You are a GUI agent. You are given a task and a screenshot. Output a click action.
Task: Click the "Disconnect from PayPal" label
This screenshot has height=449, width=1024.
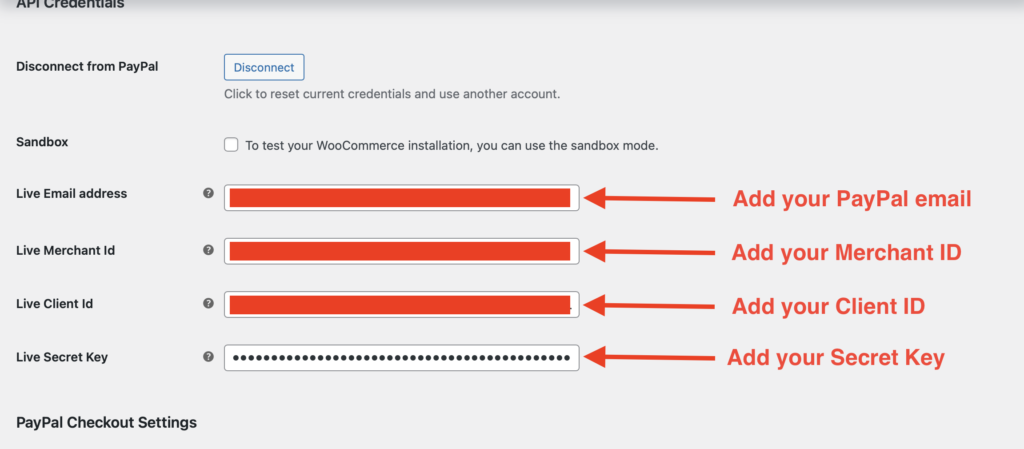tap(88, 67)
